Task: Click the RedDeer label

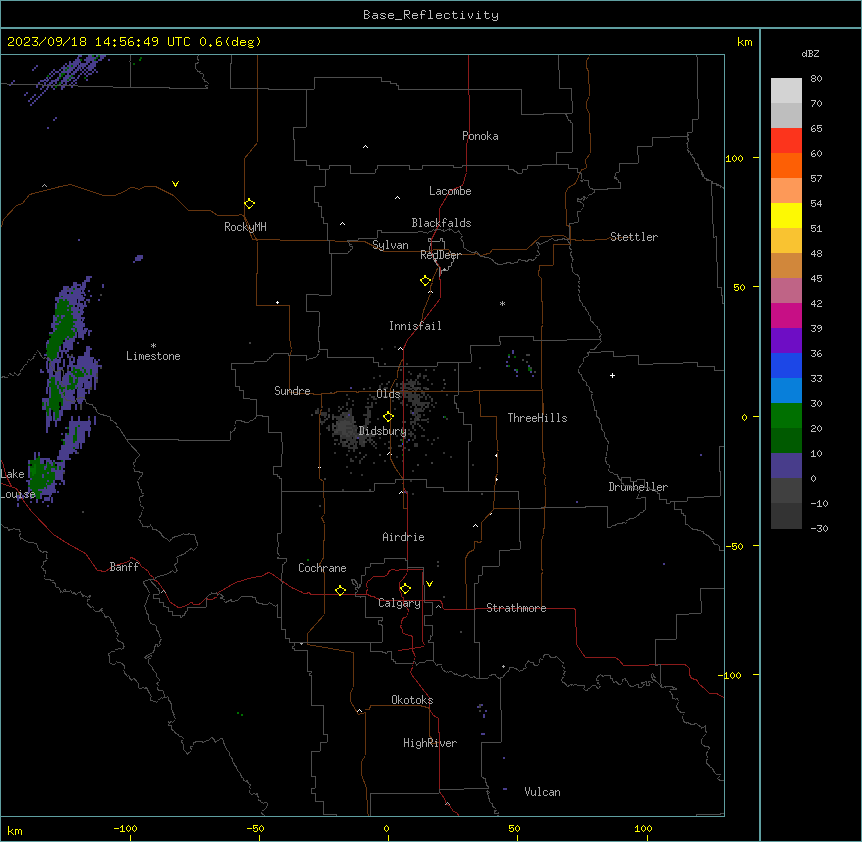Action: [x=440, y=255]
